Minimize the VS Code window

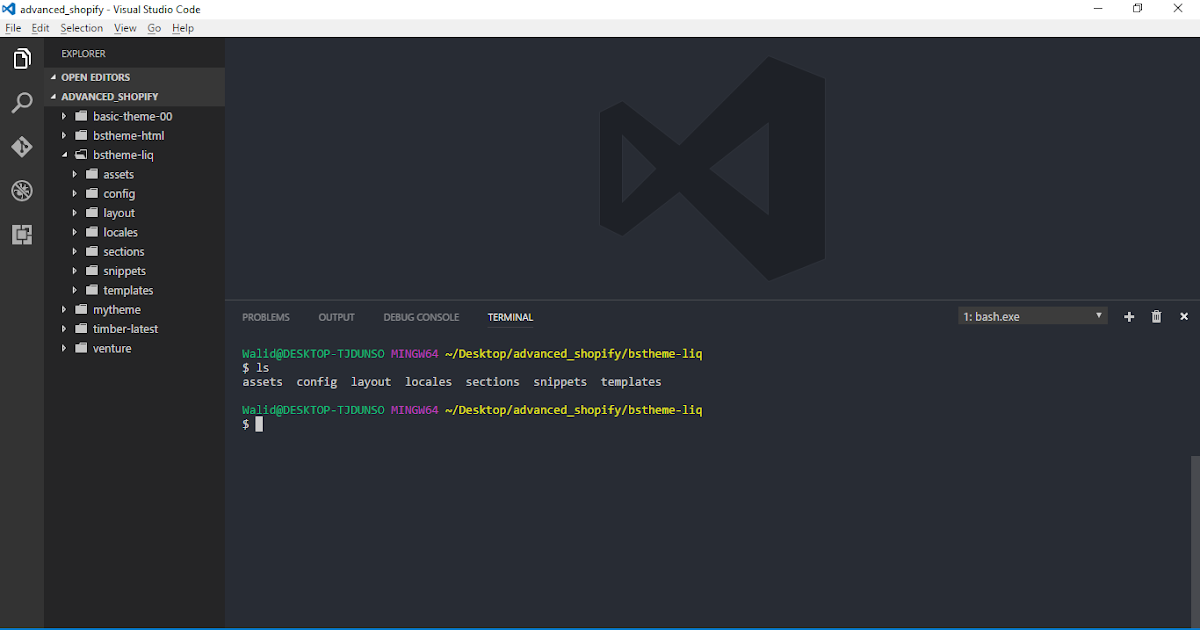(x=1098, y=9)
